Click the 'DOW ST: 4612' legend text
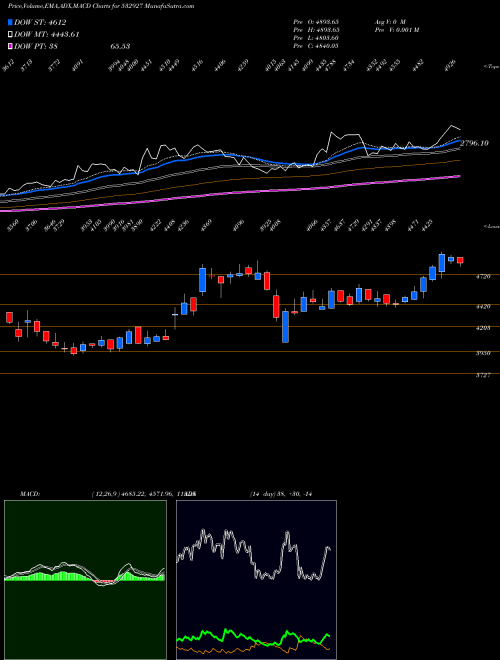The height and width of the screenshot is (660, 500). tap(40, 23)
